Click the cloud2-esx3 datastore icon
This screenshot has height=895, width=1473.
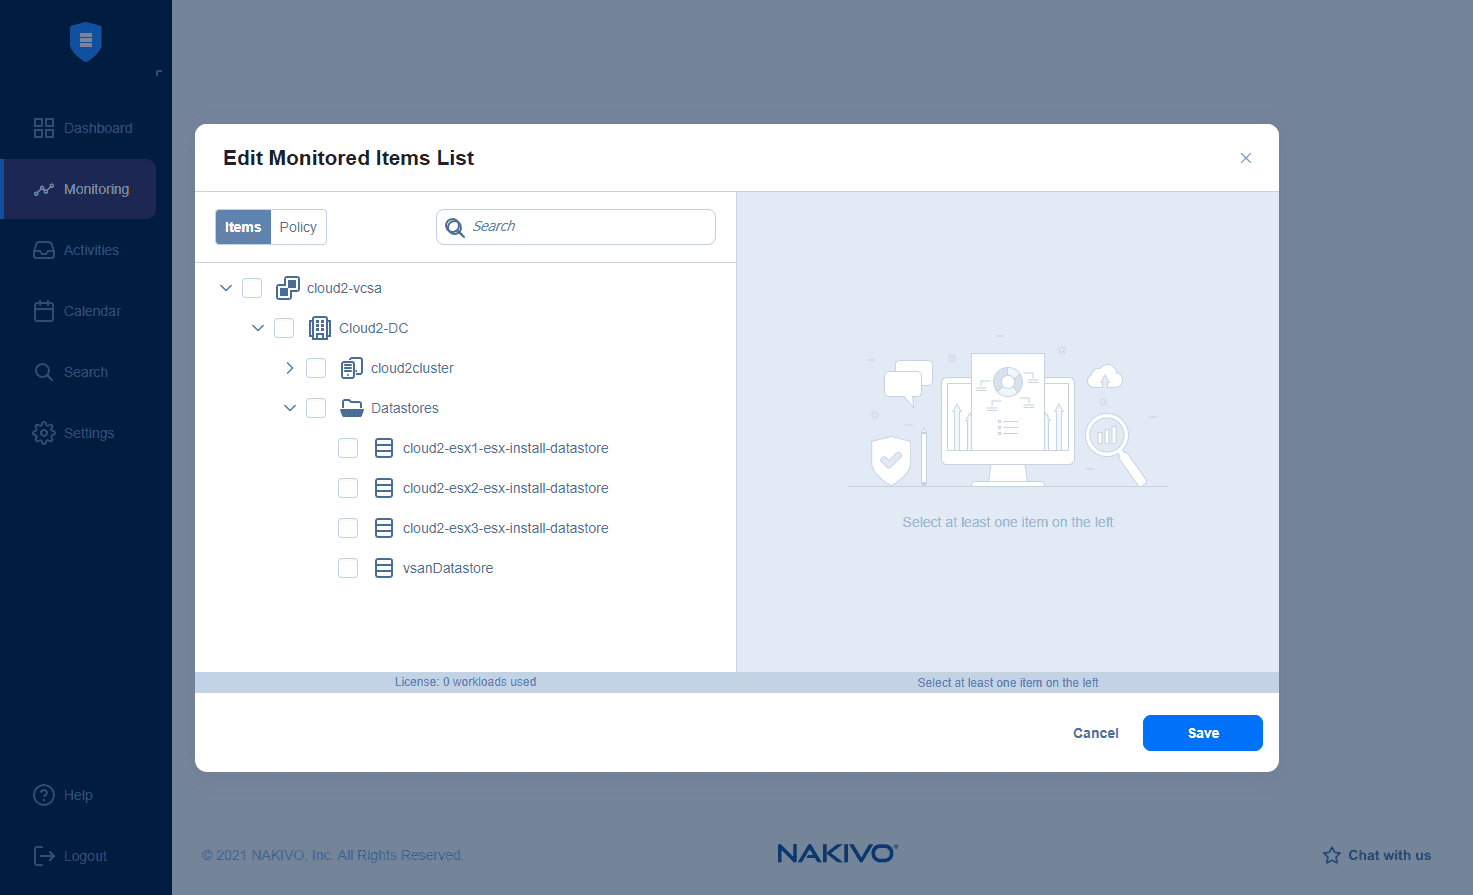[384, 528]
